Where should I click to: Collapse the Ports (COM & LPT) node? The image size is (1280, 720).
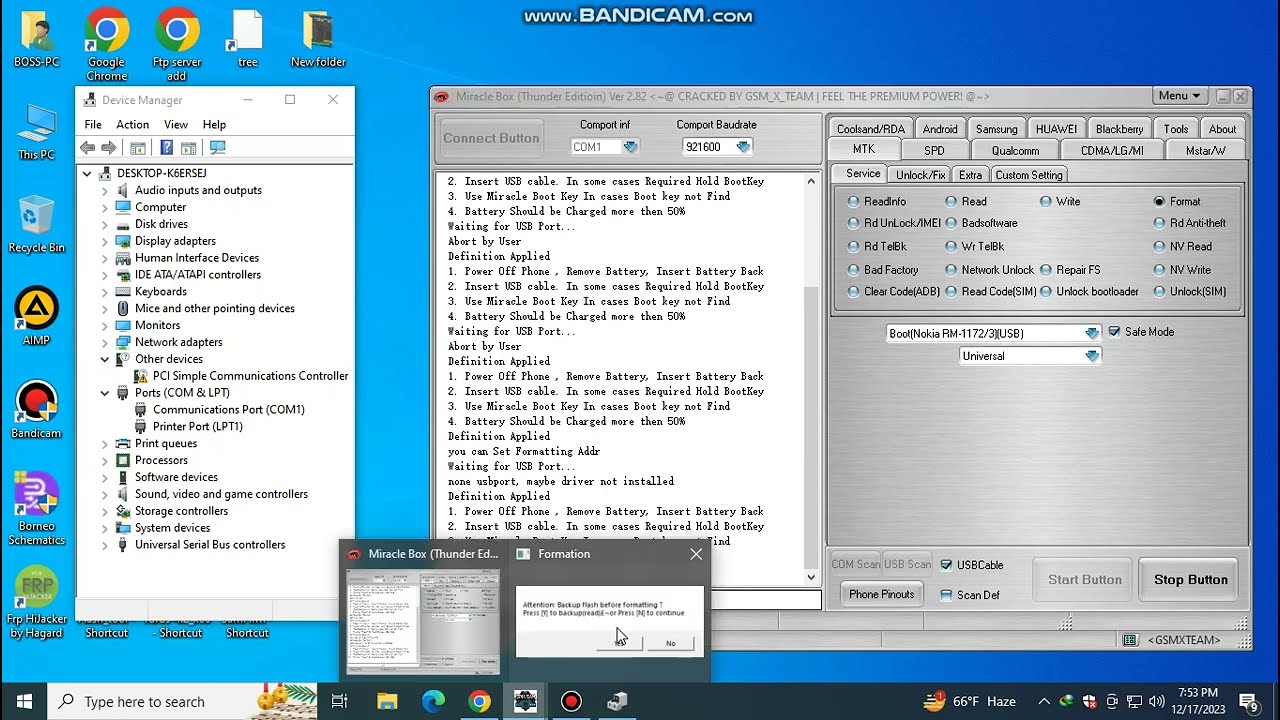pos(105,393)
